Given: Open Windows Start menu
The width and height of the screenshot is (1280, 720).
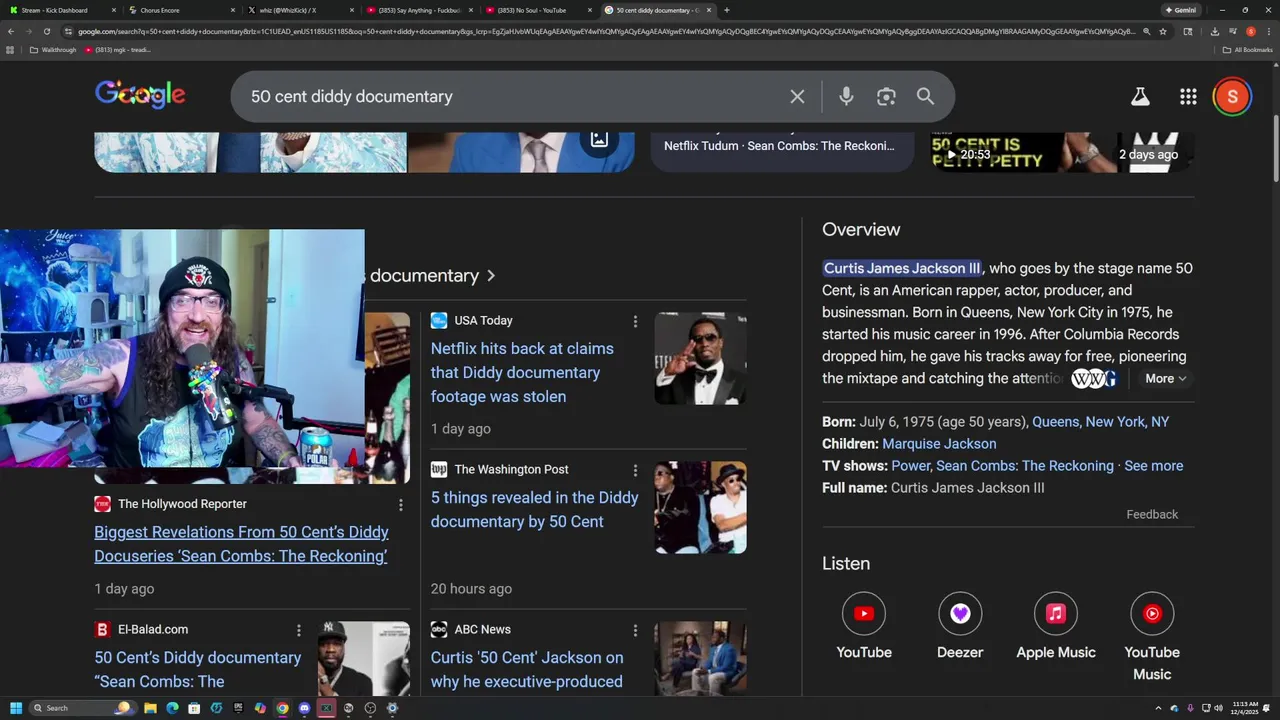Looking at the screenshot, I should (15, 708).
